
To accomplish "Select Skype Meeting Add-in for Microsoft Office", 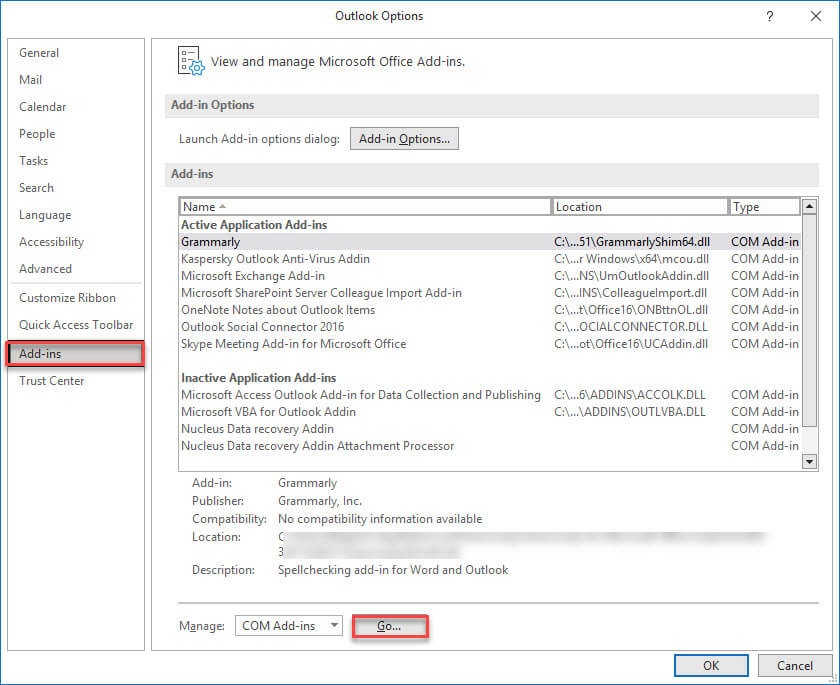I will [490, 344].
